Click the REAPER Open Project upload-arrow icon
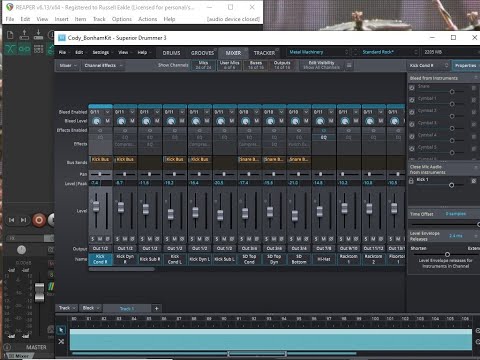This screenshot has height=360, width=480. coord(24,35)
